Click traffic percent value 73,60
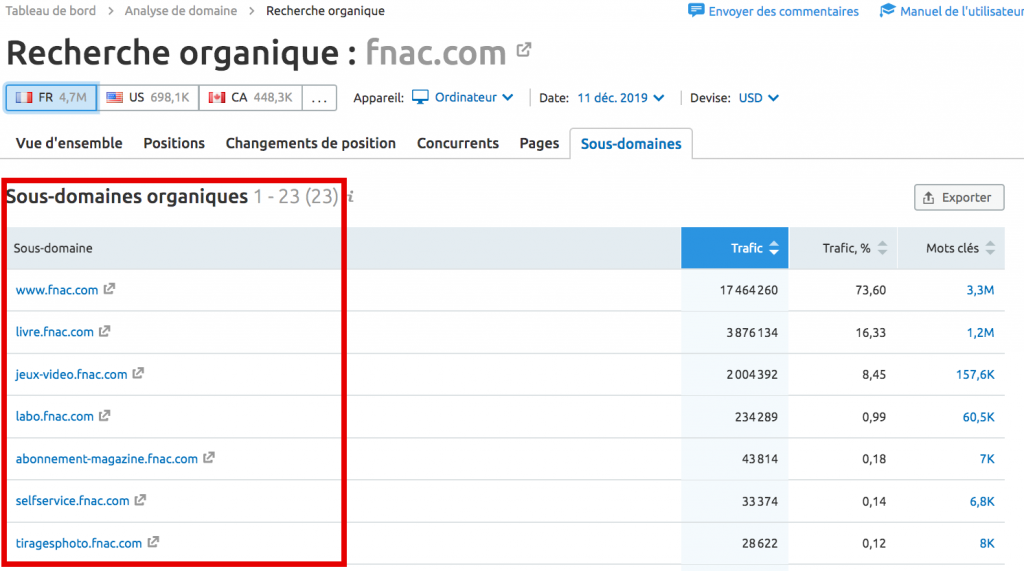Image resolution: width=1024 pixels, height=571 pixels. 871,290
